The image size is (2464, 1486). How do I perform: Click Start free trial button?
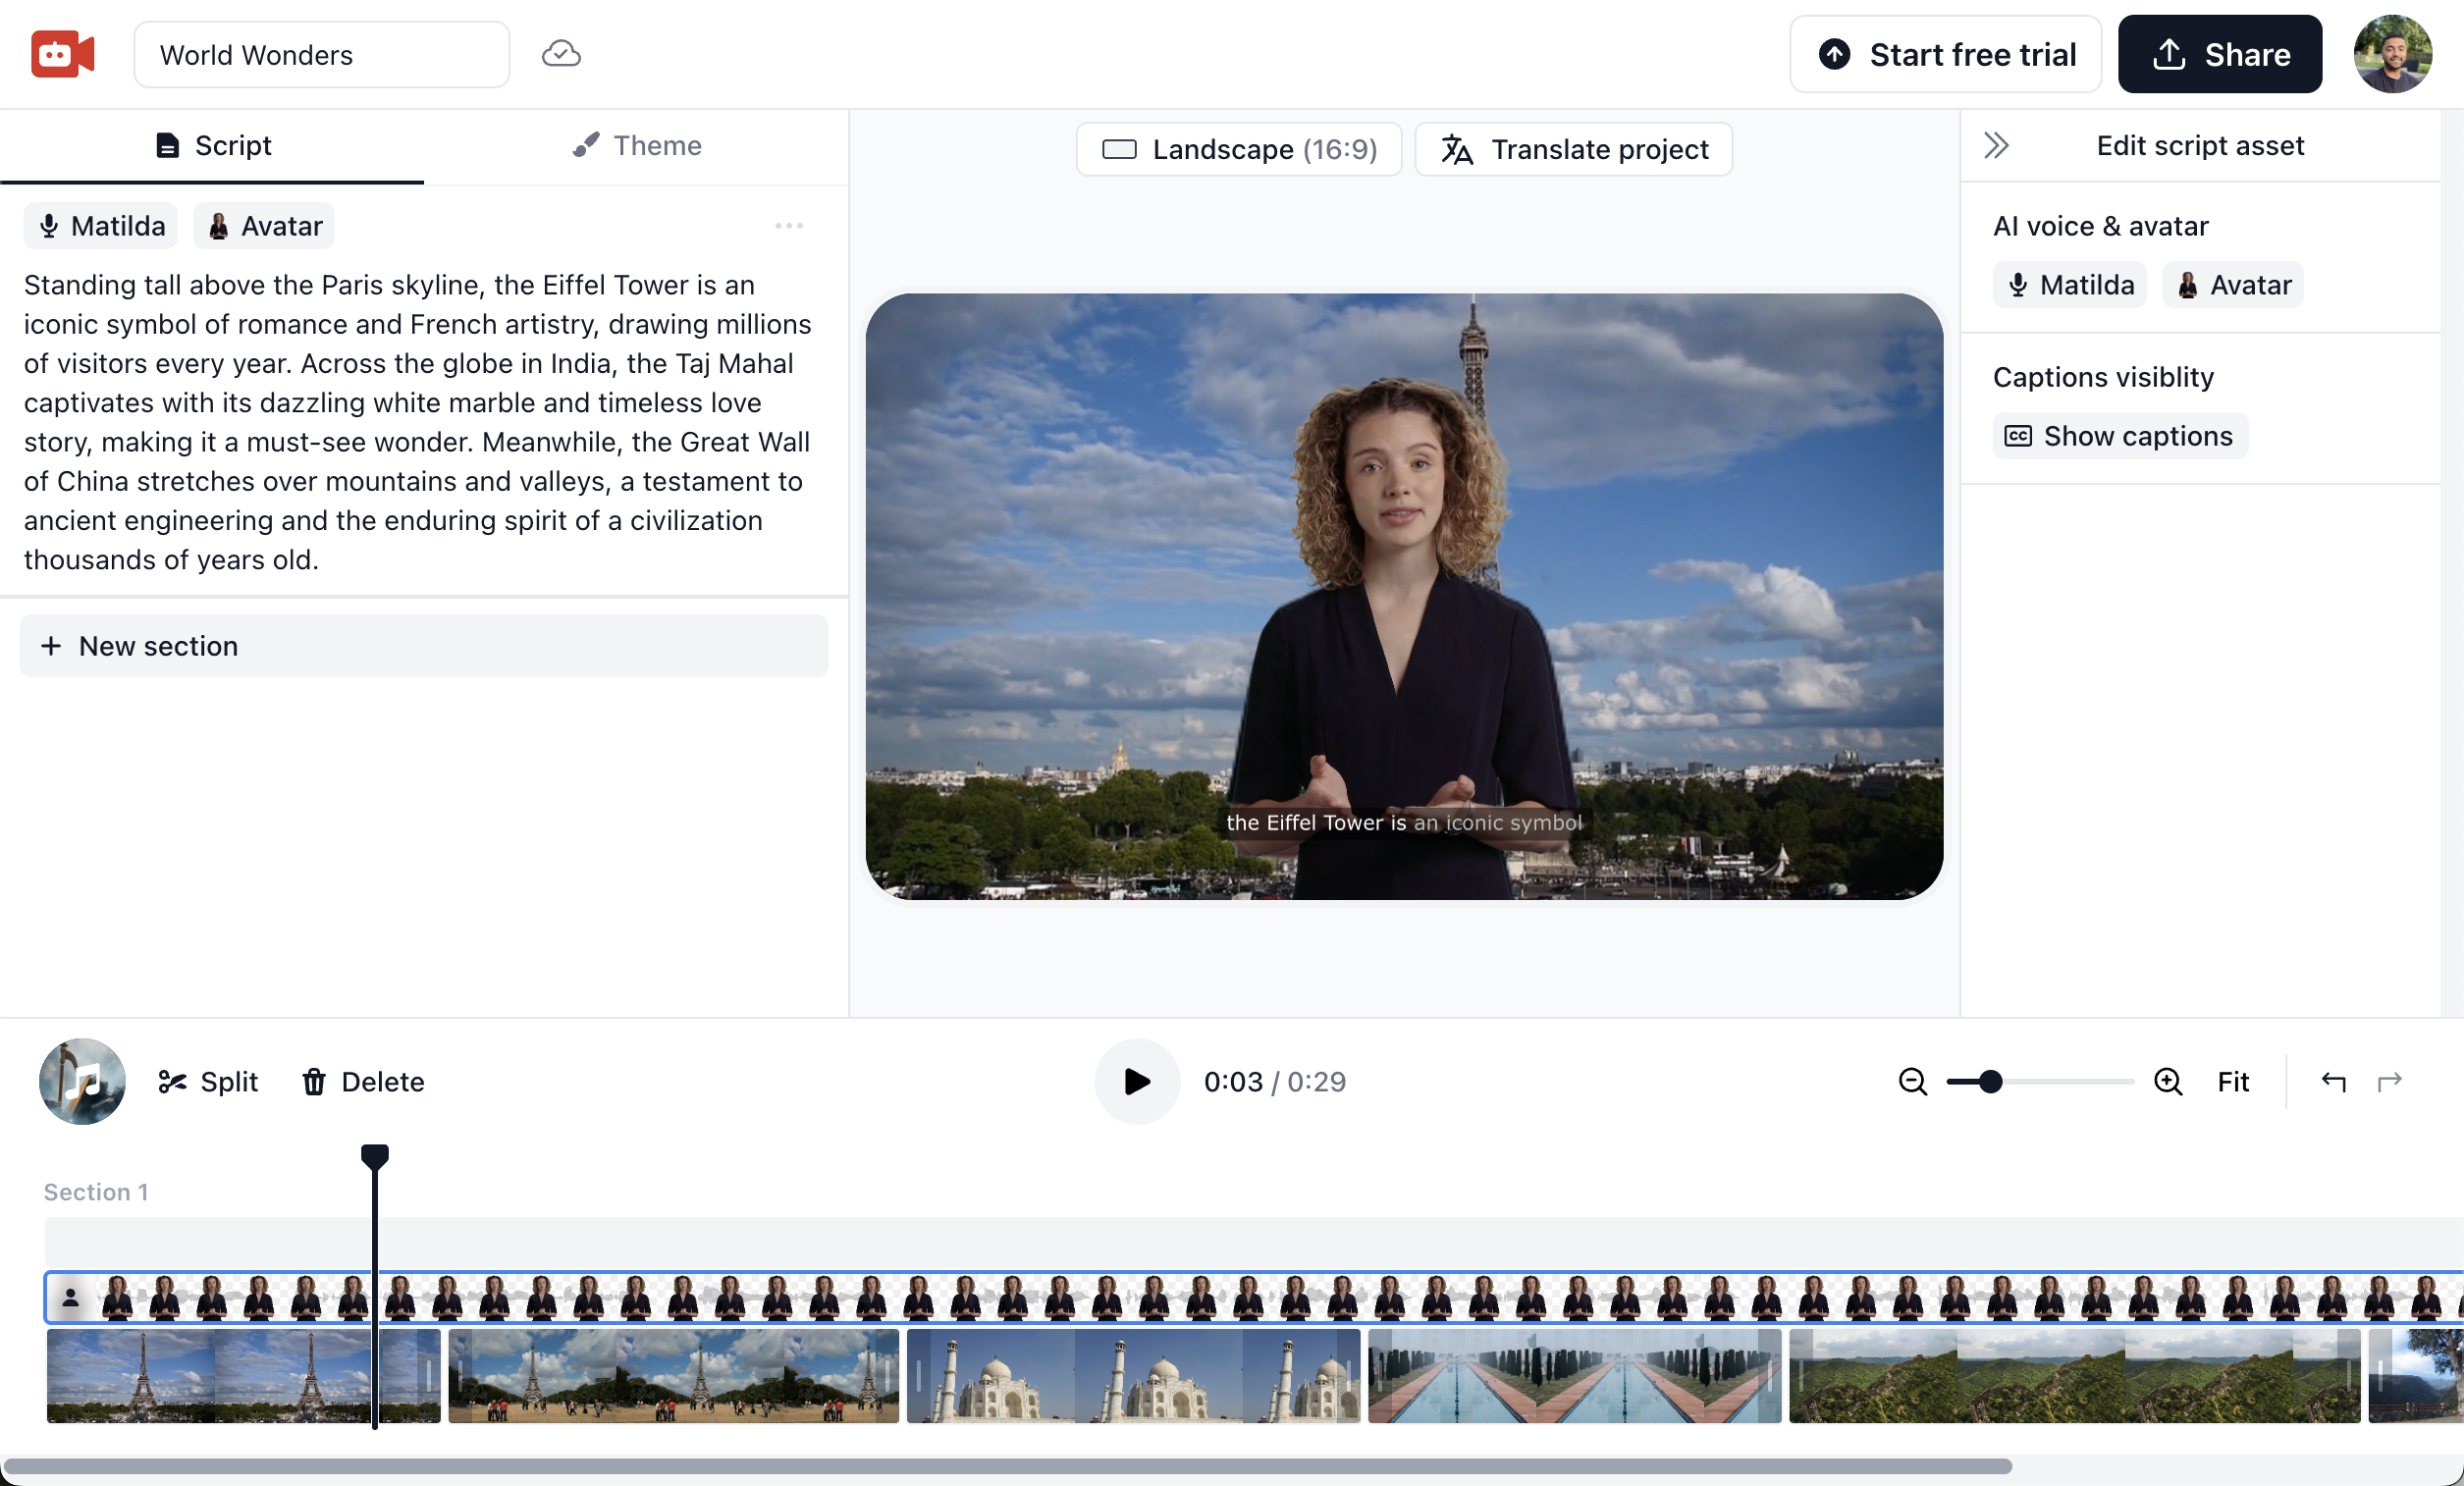pyautogui.click(x=1945, y=54)
